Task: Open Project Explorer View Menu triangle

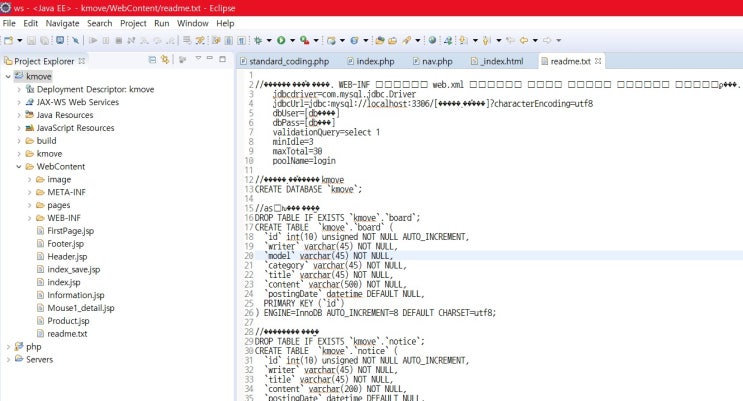Action: (x=198, y=58)
